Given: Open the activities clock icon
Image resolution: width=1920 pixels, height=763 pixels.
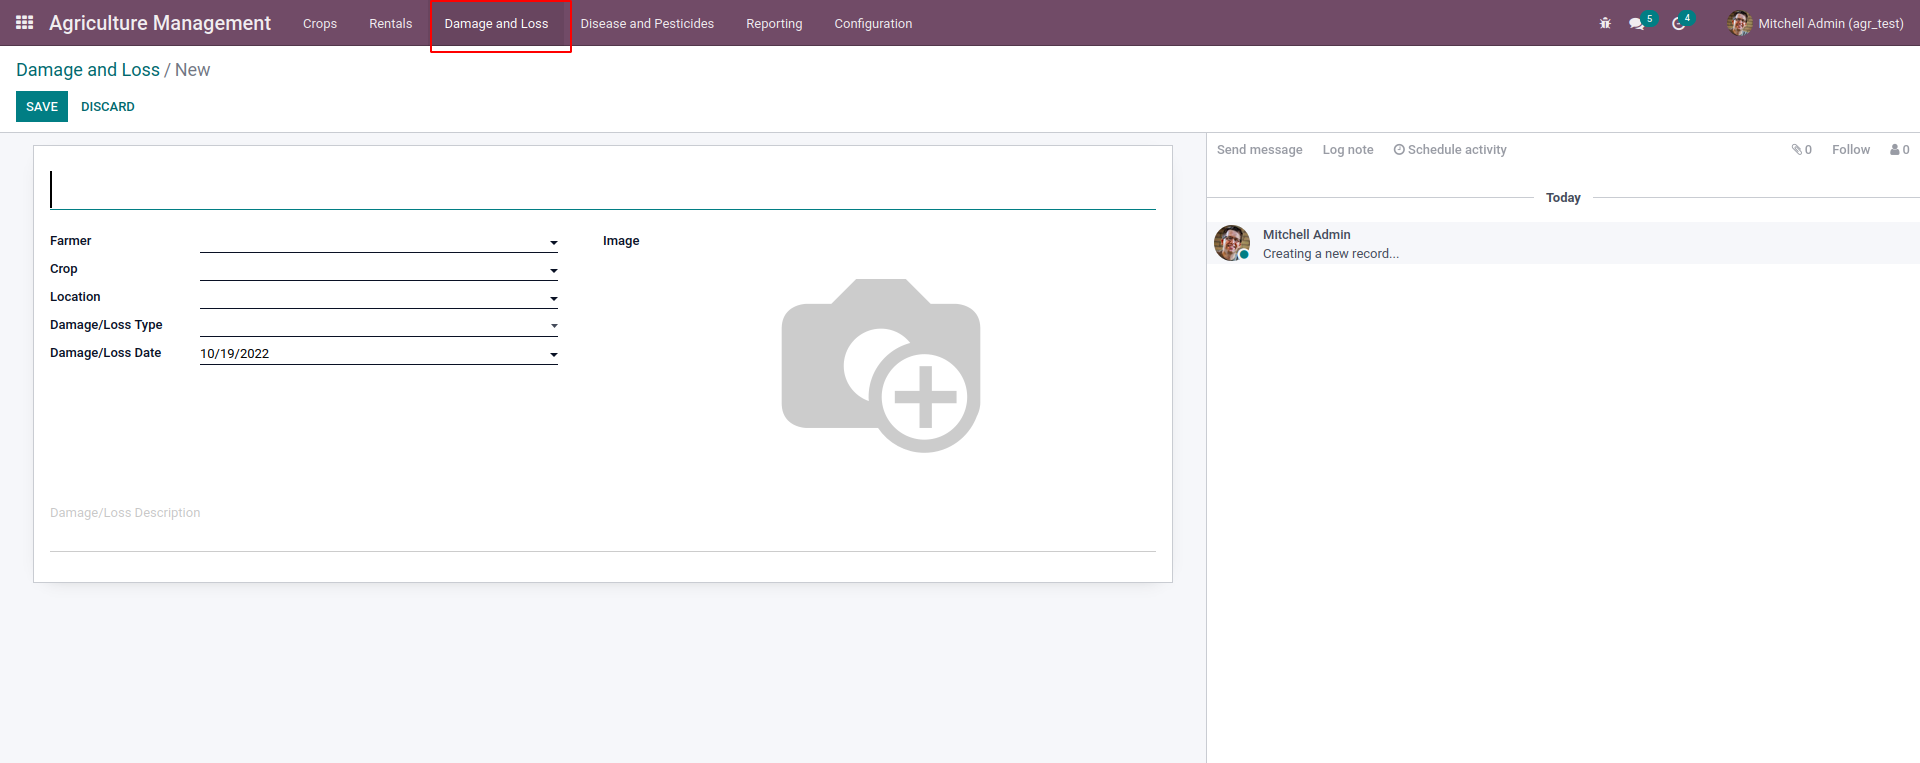Looking at the screenshot, I should pos(1678,23).
